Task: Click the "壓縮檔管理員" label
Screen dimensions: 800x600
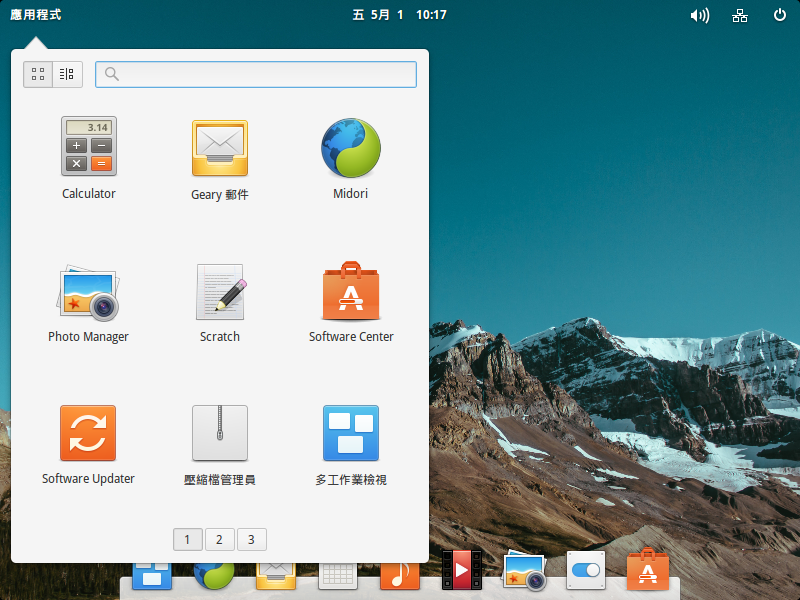Action: (x=220, y=480)
